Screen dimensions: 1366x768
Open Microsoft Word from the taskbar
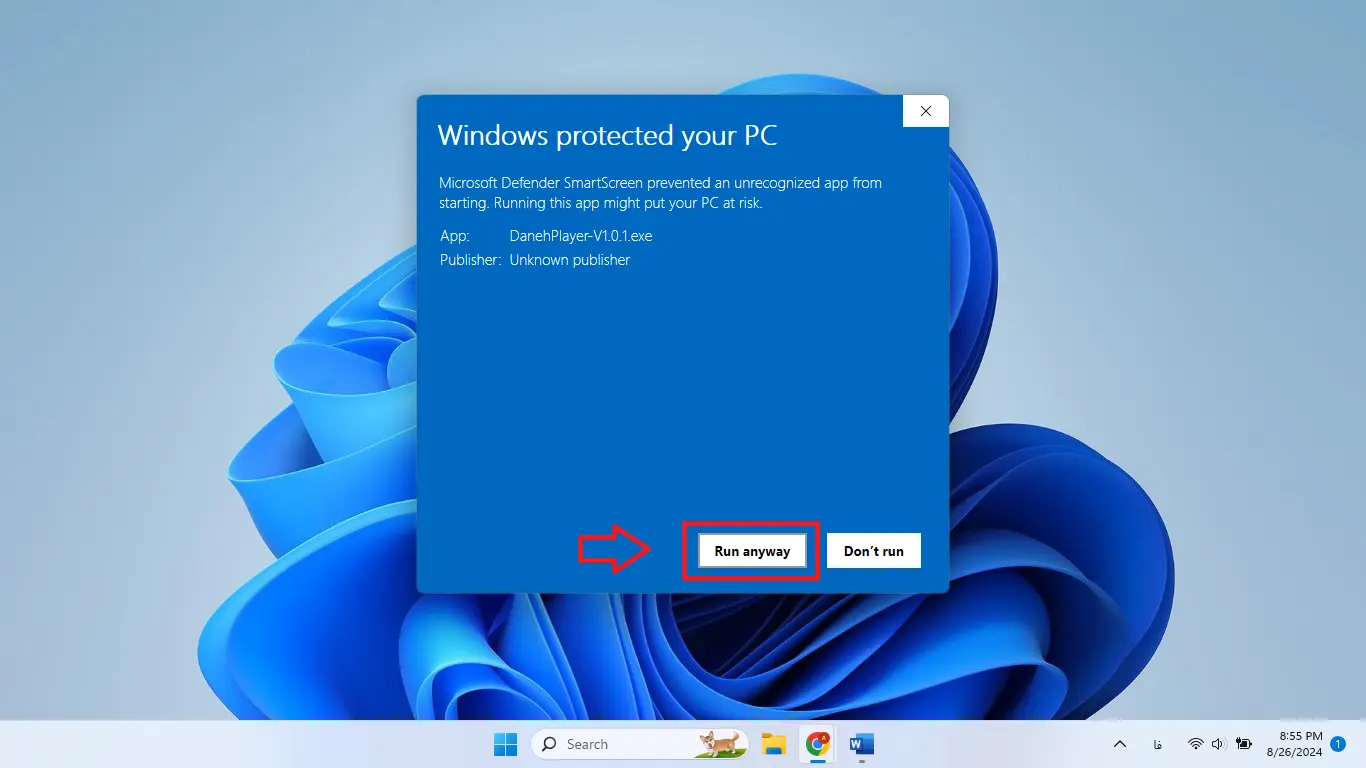[x=861, y=744]
